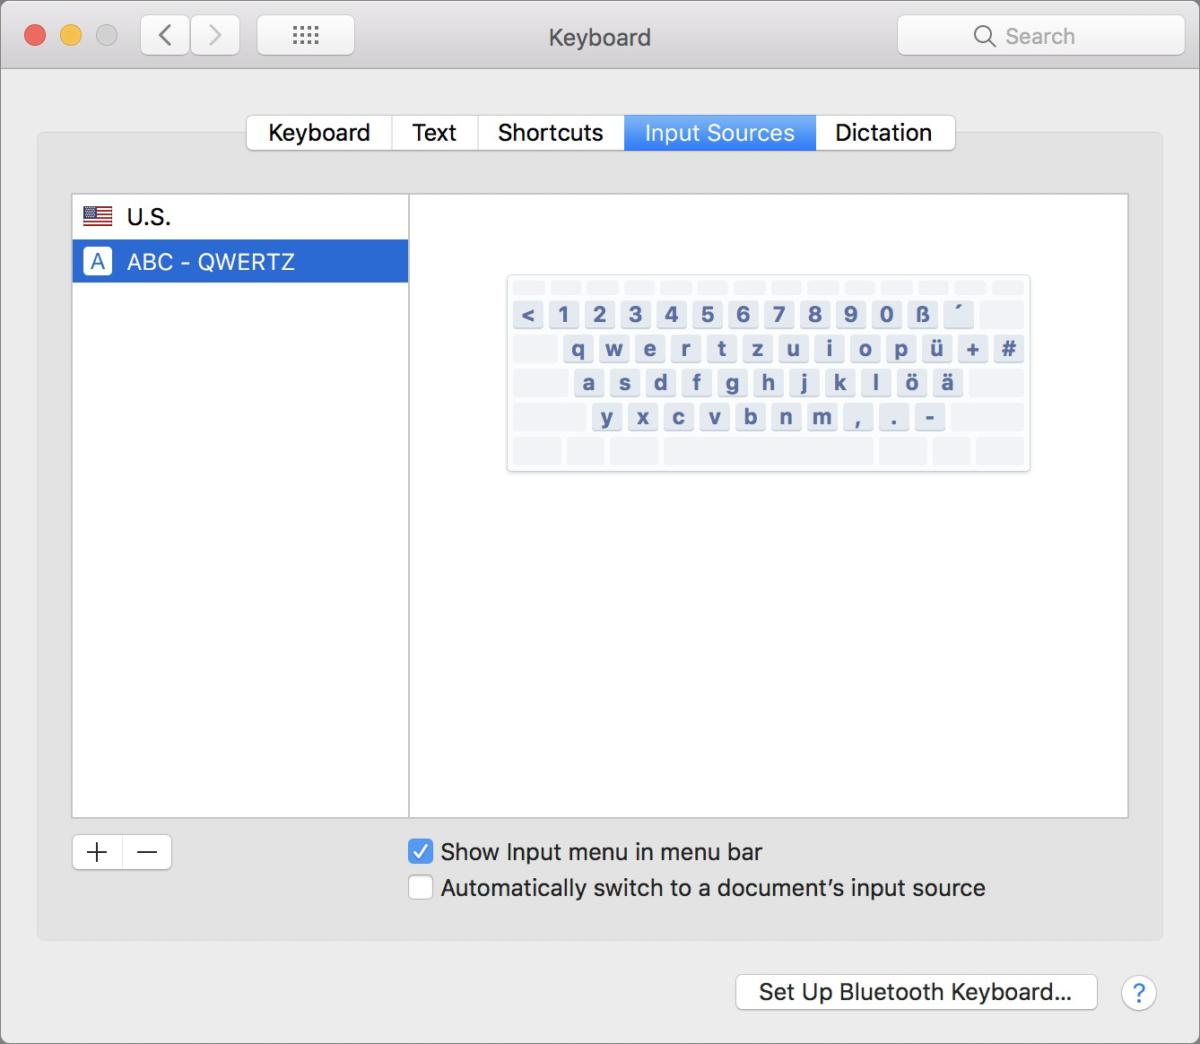Click Set Up Bluetooth Keyboard button
This screenshot has height=1044, width=1200.
click(915, 992)
